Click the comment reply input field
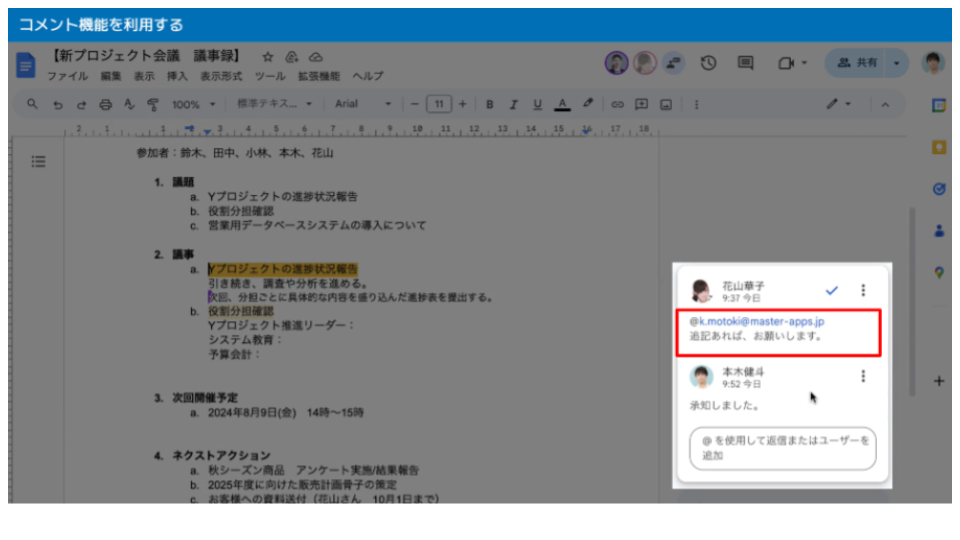960x540 pixels. point(782,448)
